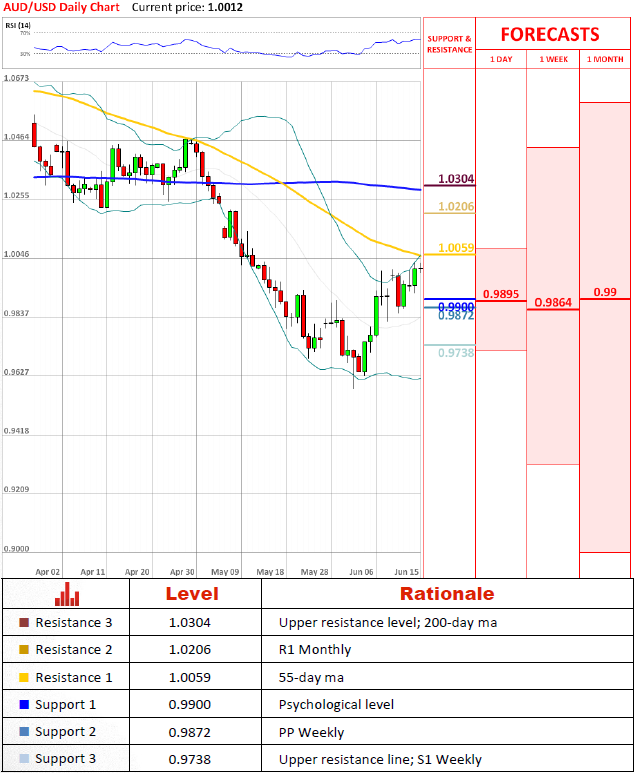Click the Resistance 2 row label
The height and width of the screenshot is (773, 635).
click(73, 650)
